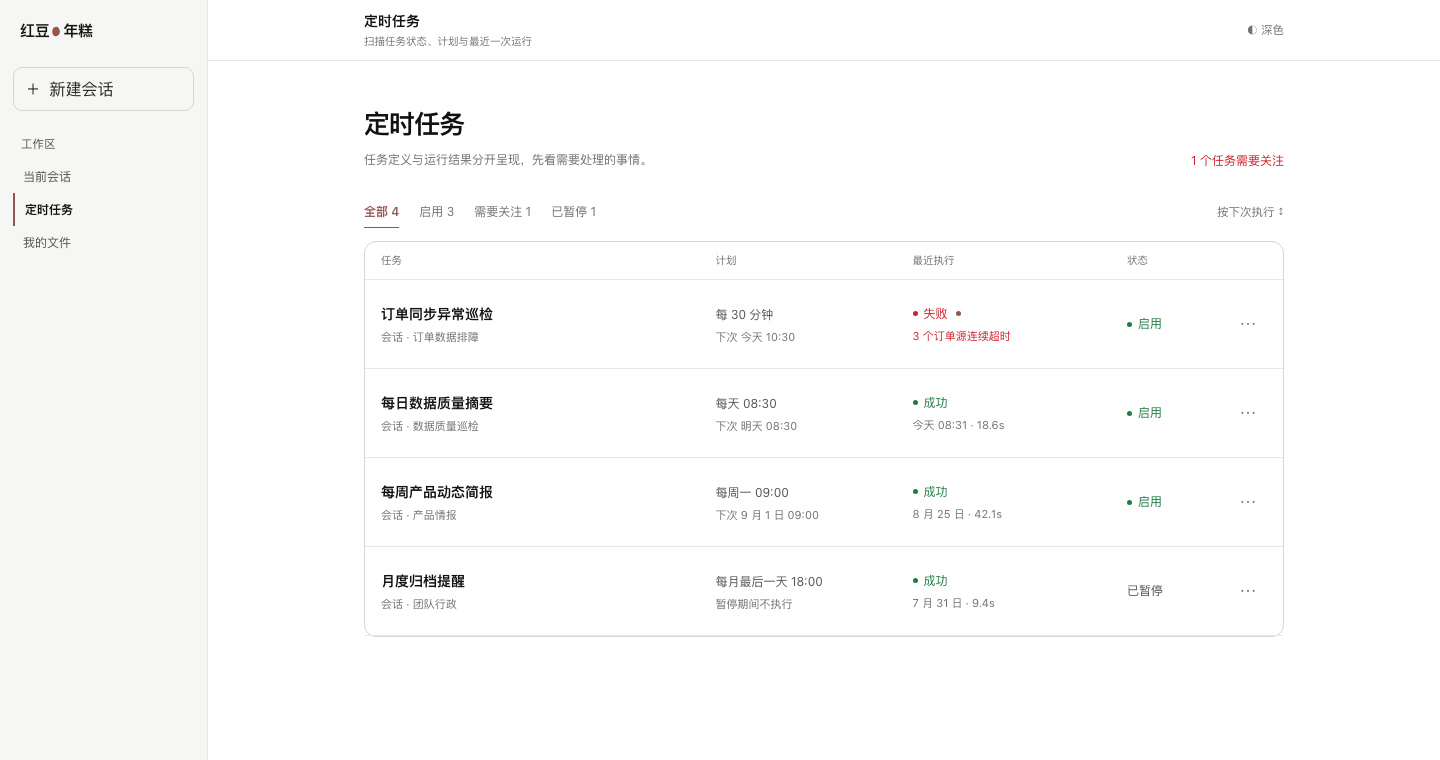Click 会话 · 订单数据排障 subtitle
This screenshot has height=760, width=1440.
[x=430, y=337]
